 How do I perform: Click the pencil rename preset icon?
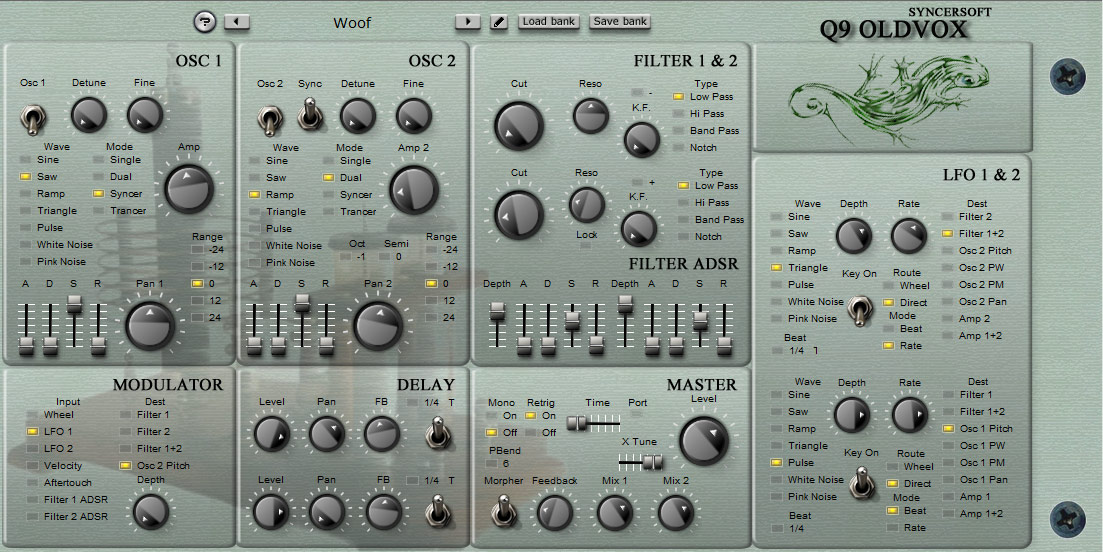(x=498, y=22)
